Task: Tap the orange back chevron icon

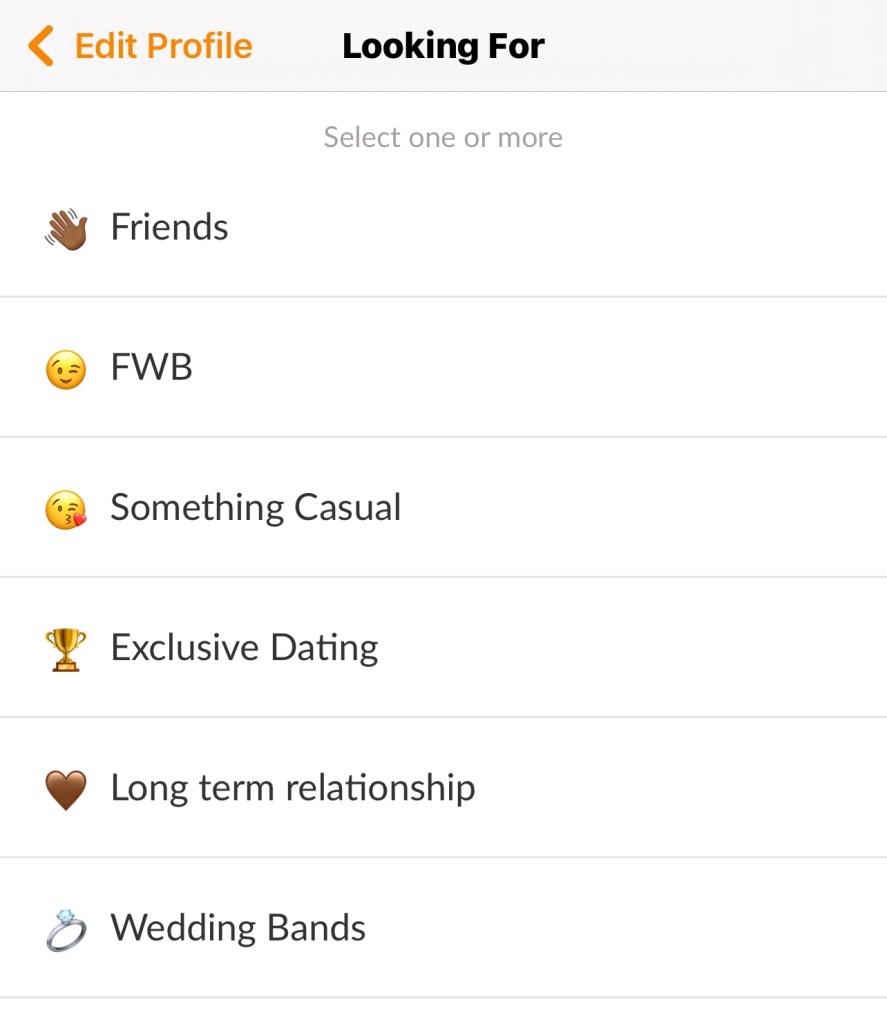Action: (41, 46)
